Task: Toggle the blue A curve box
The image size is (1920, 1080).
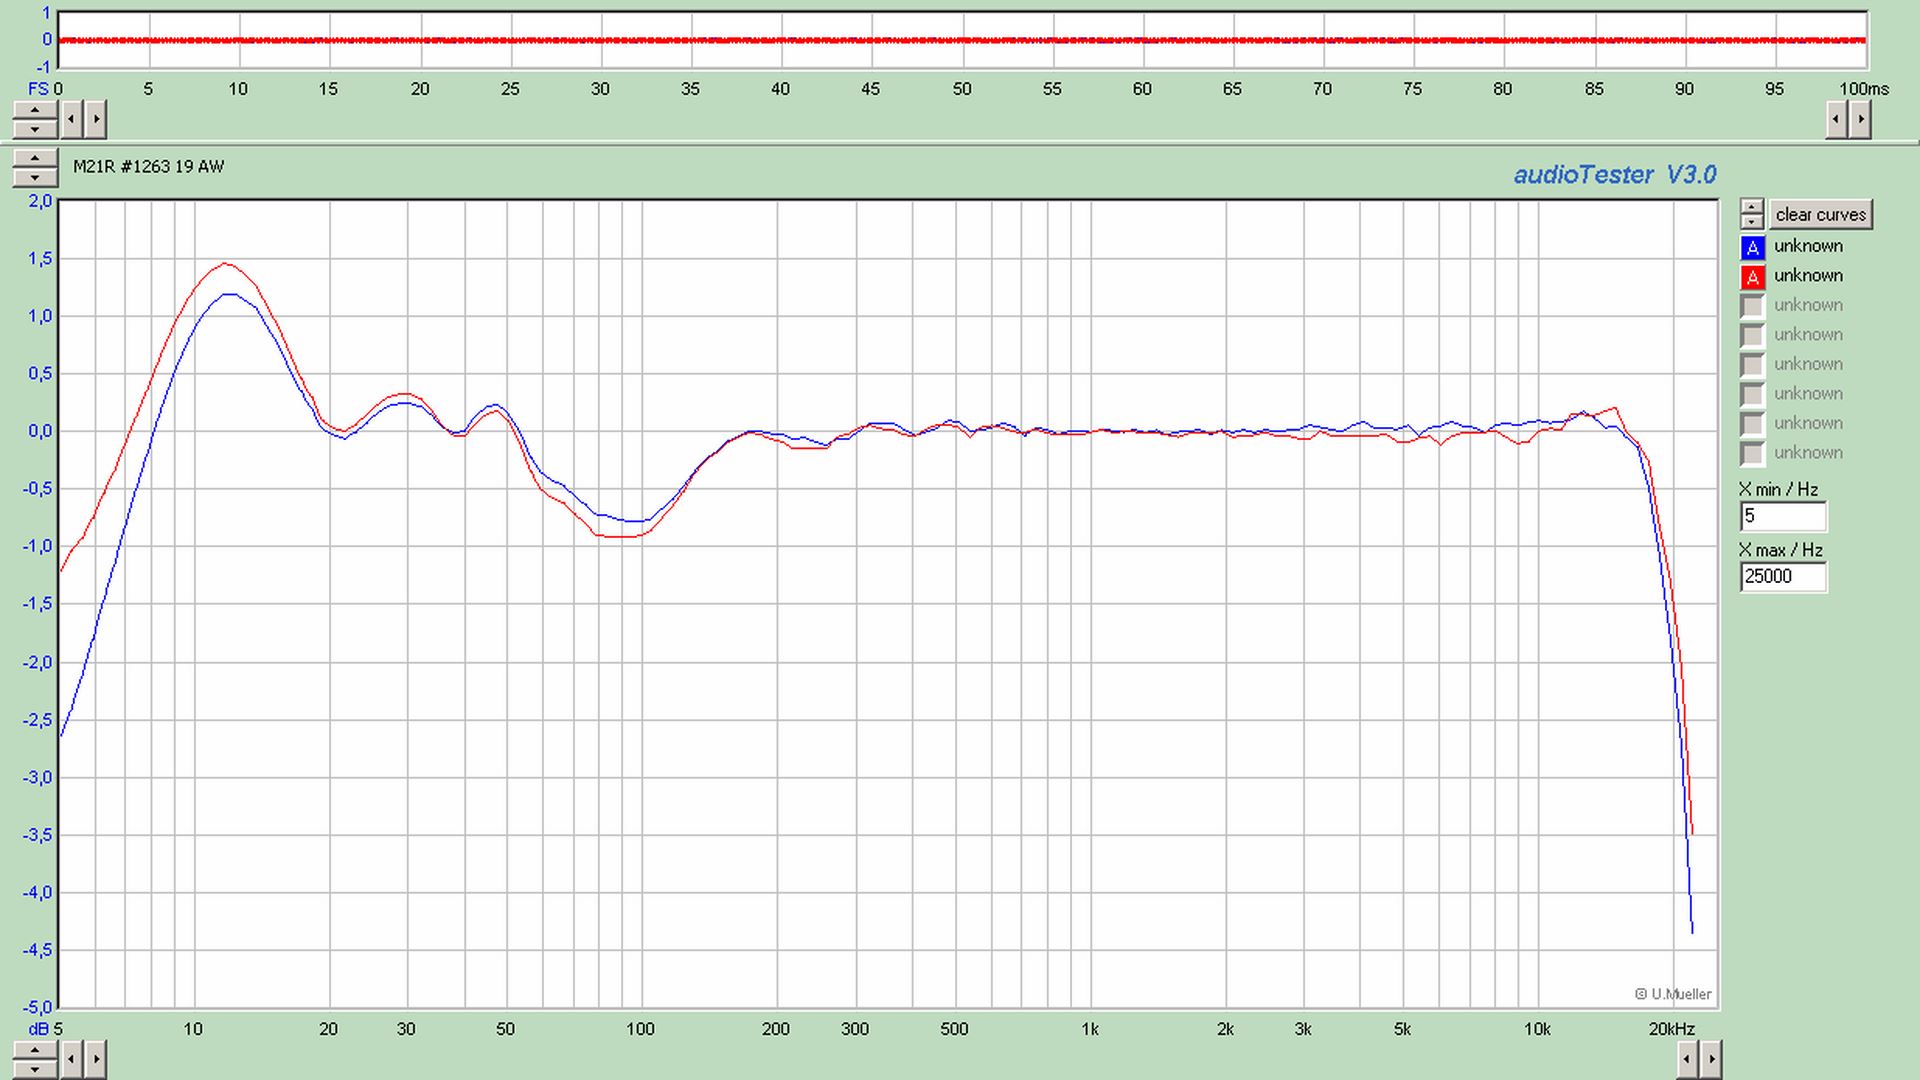Action: coord(1752,247)
